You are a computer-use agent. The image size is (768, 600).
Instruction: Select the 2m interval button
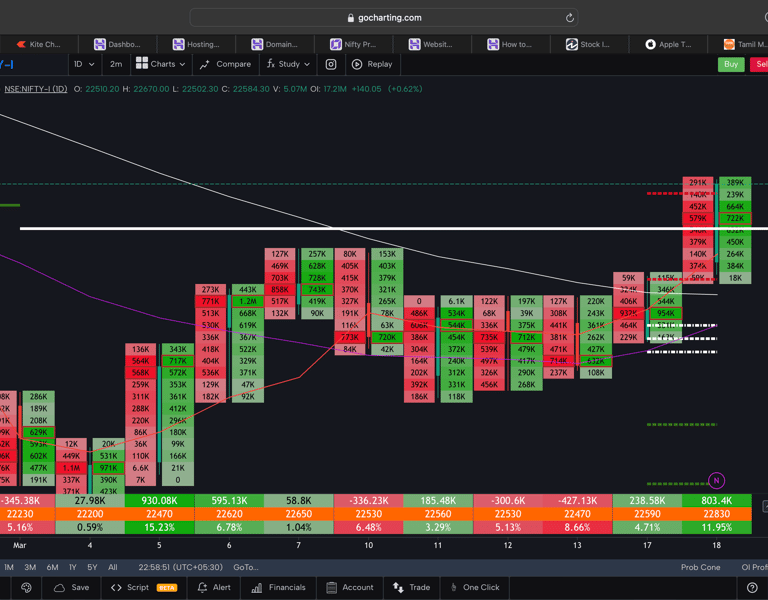[116, 64]
